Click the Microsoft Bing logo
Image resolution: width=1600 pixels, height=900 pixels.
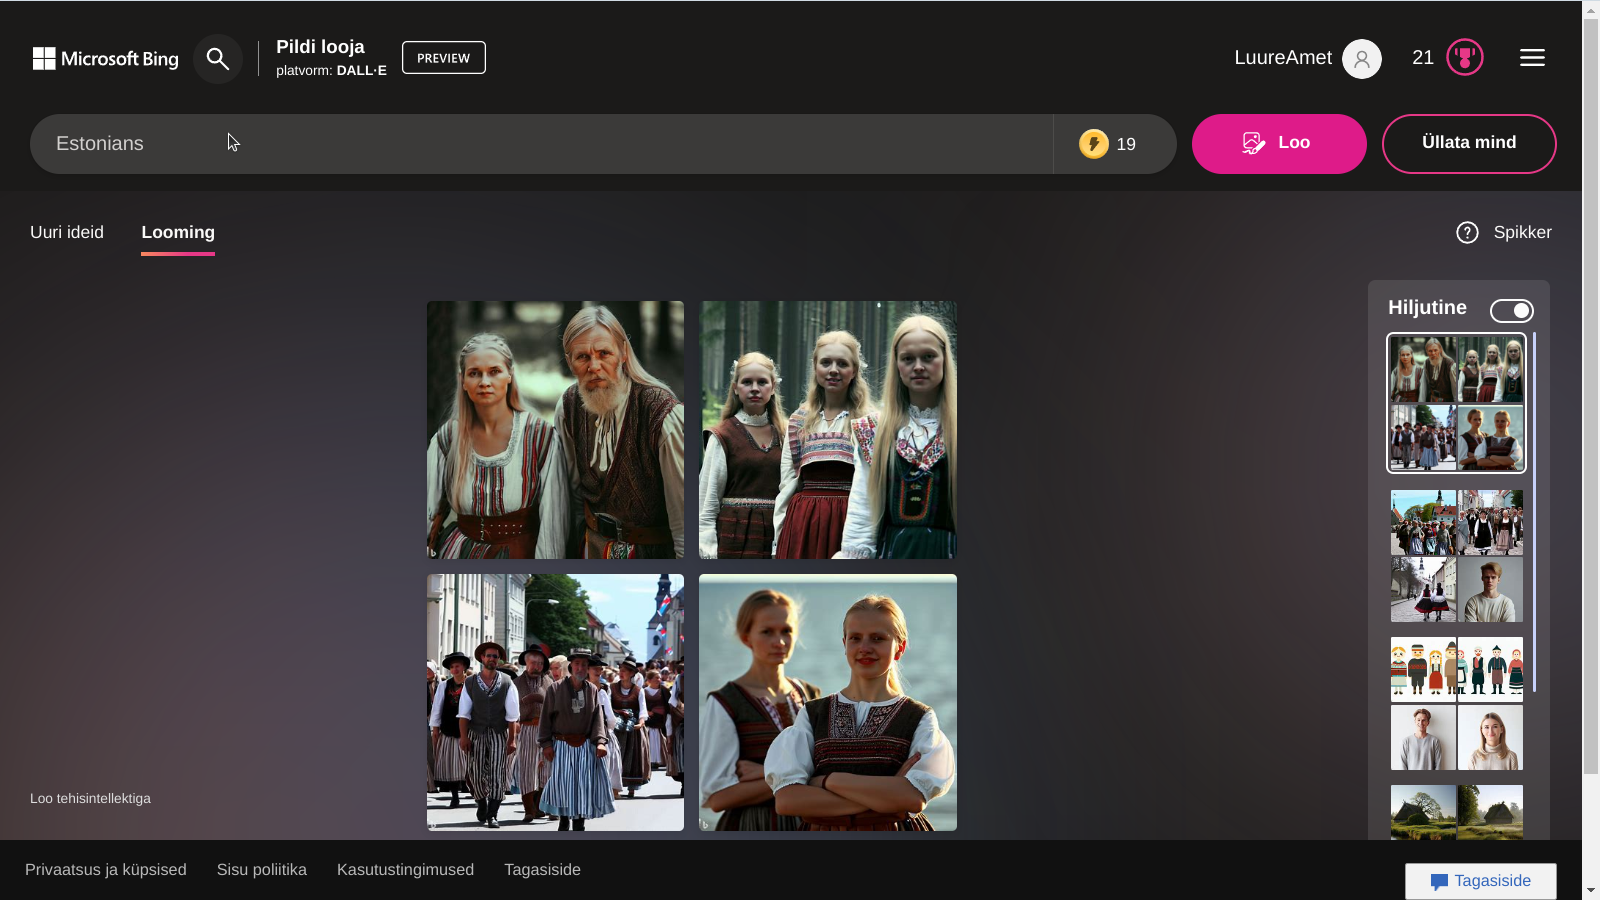tap(105, 59)
